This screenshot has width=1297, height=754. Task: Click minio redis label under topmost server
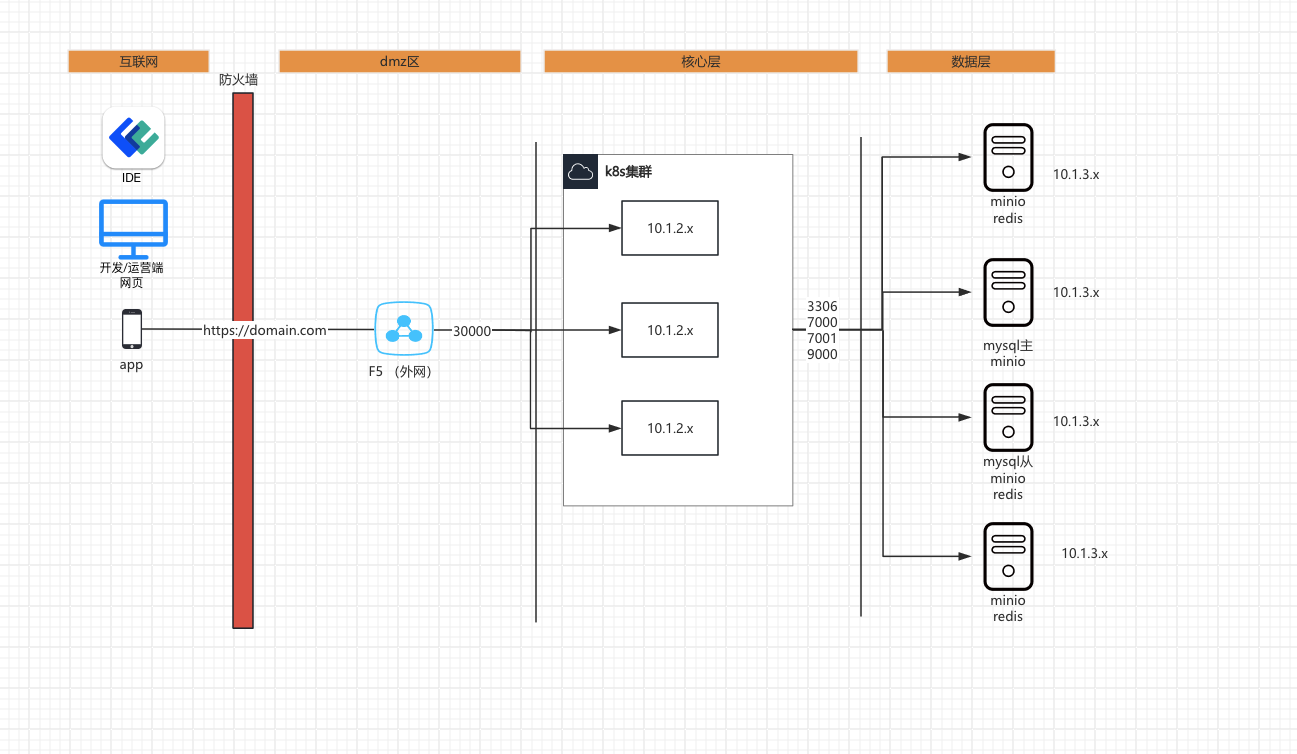[1008, 210]
